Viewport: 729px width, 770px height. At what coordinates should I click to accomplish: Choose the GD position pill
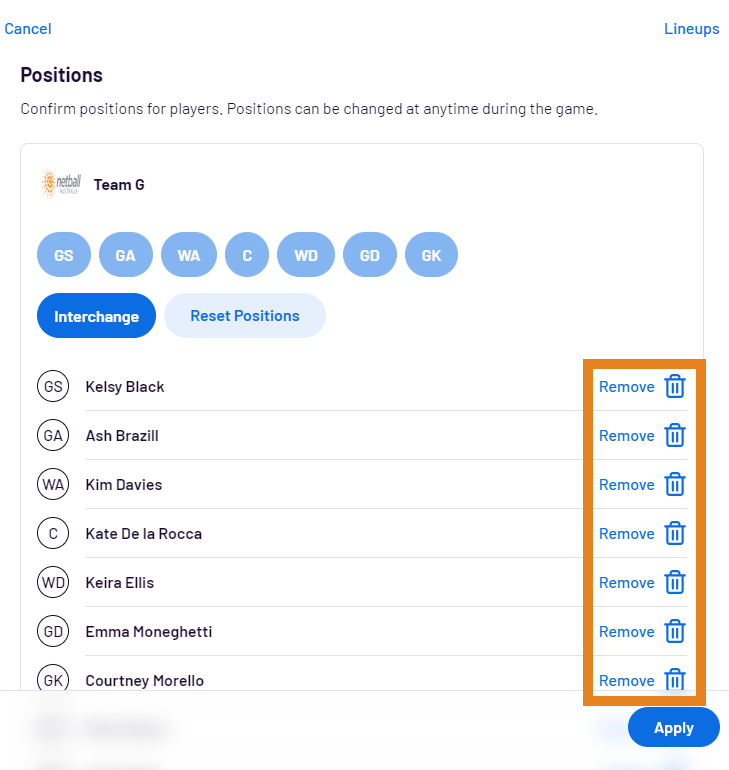[370, 255]
